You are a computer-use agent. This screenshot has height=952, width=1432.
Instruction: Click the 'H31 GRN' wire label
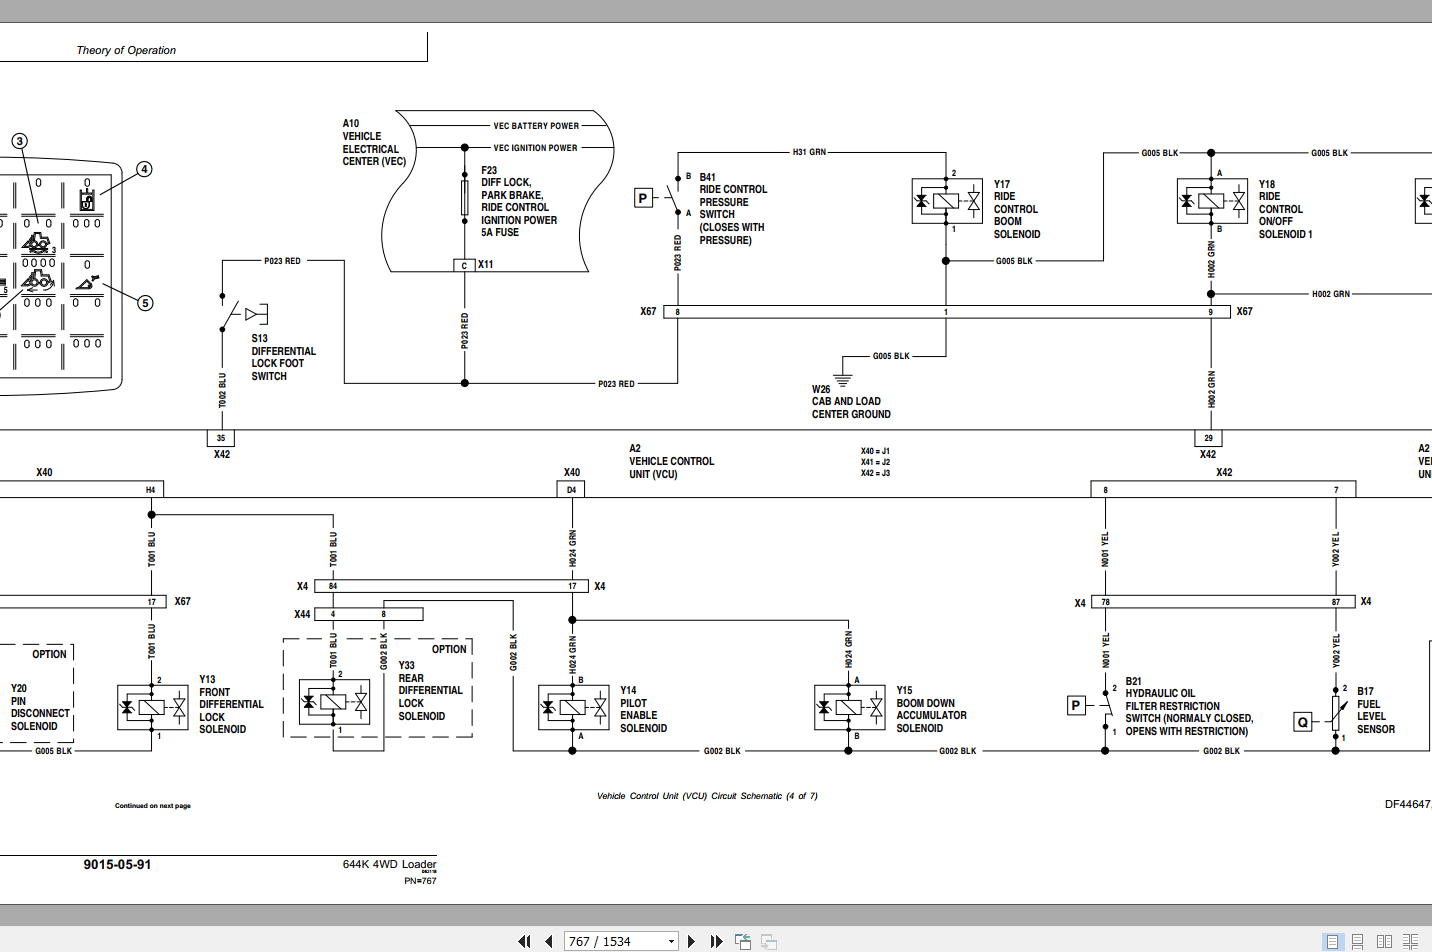click(x=809, y=152)
